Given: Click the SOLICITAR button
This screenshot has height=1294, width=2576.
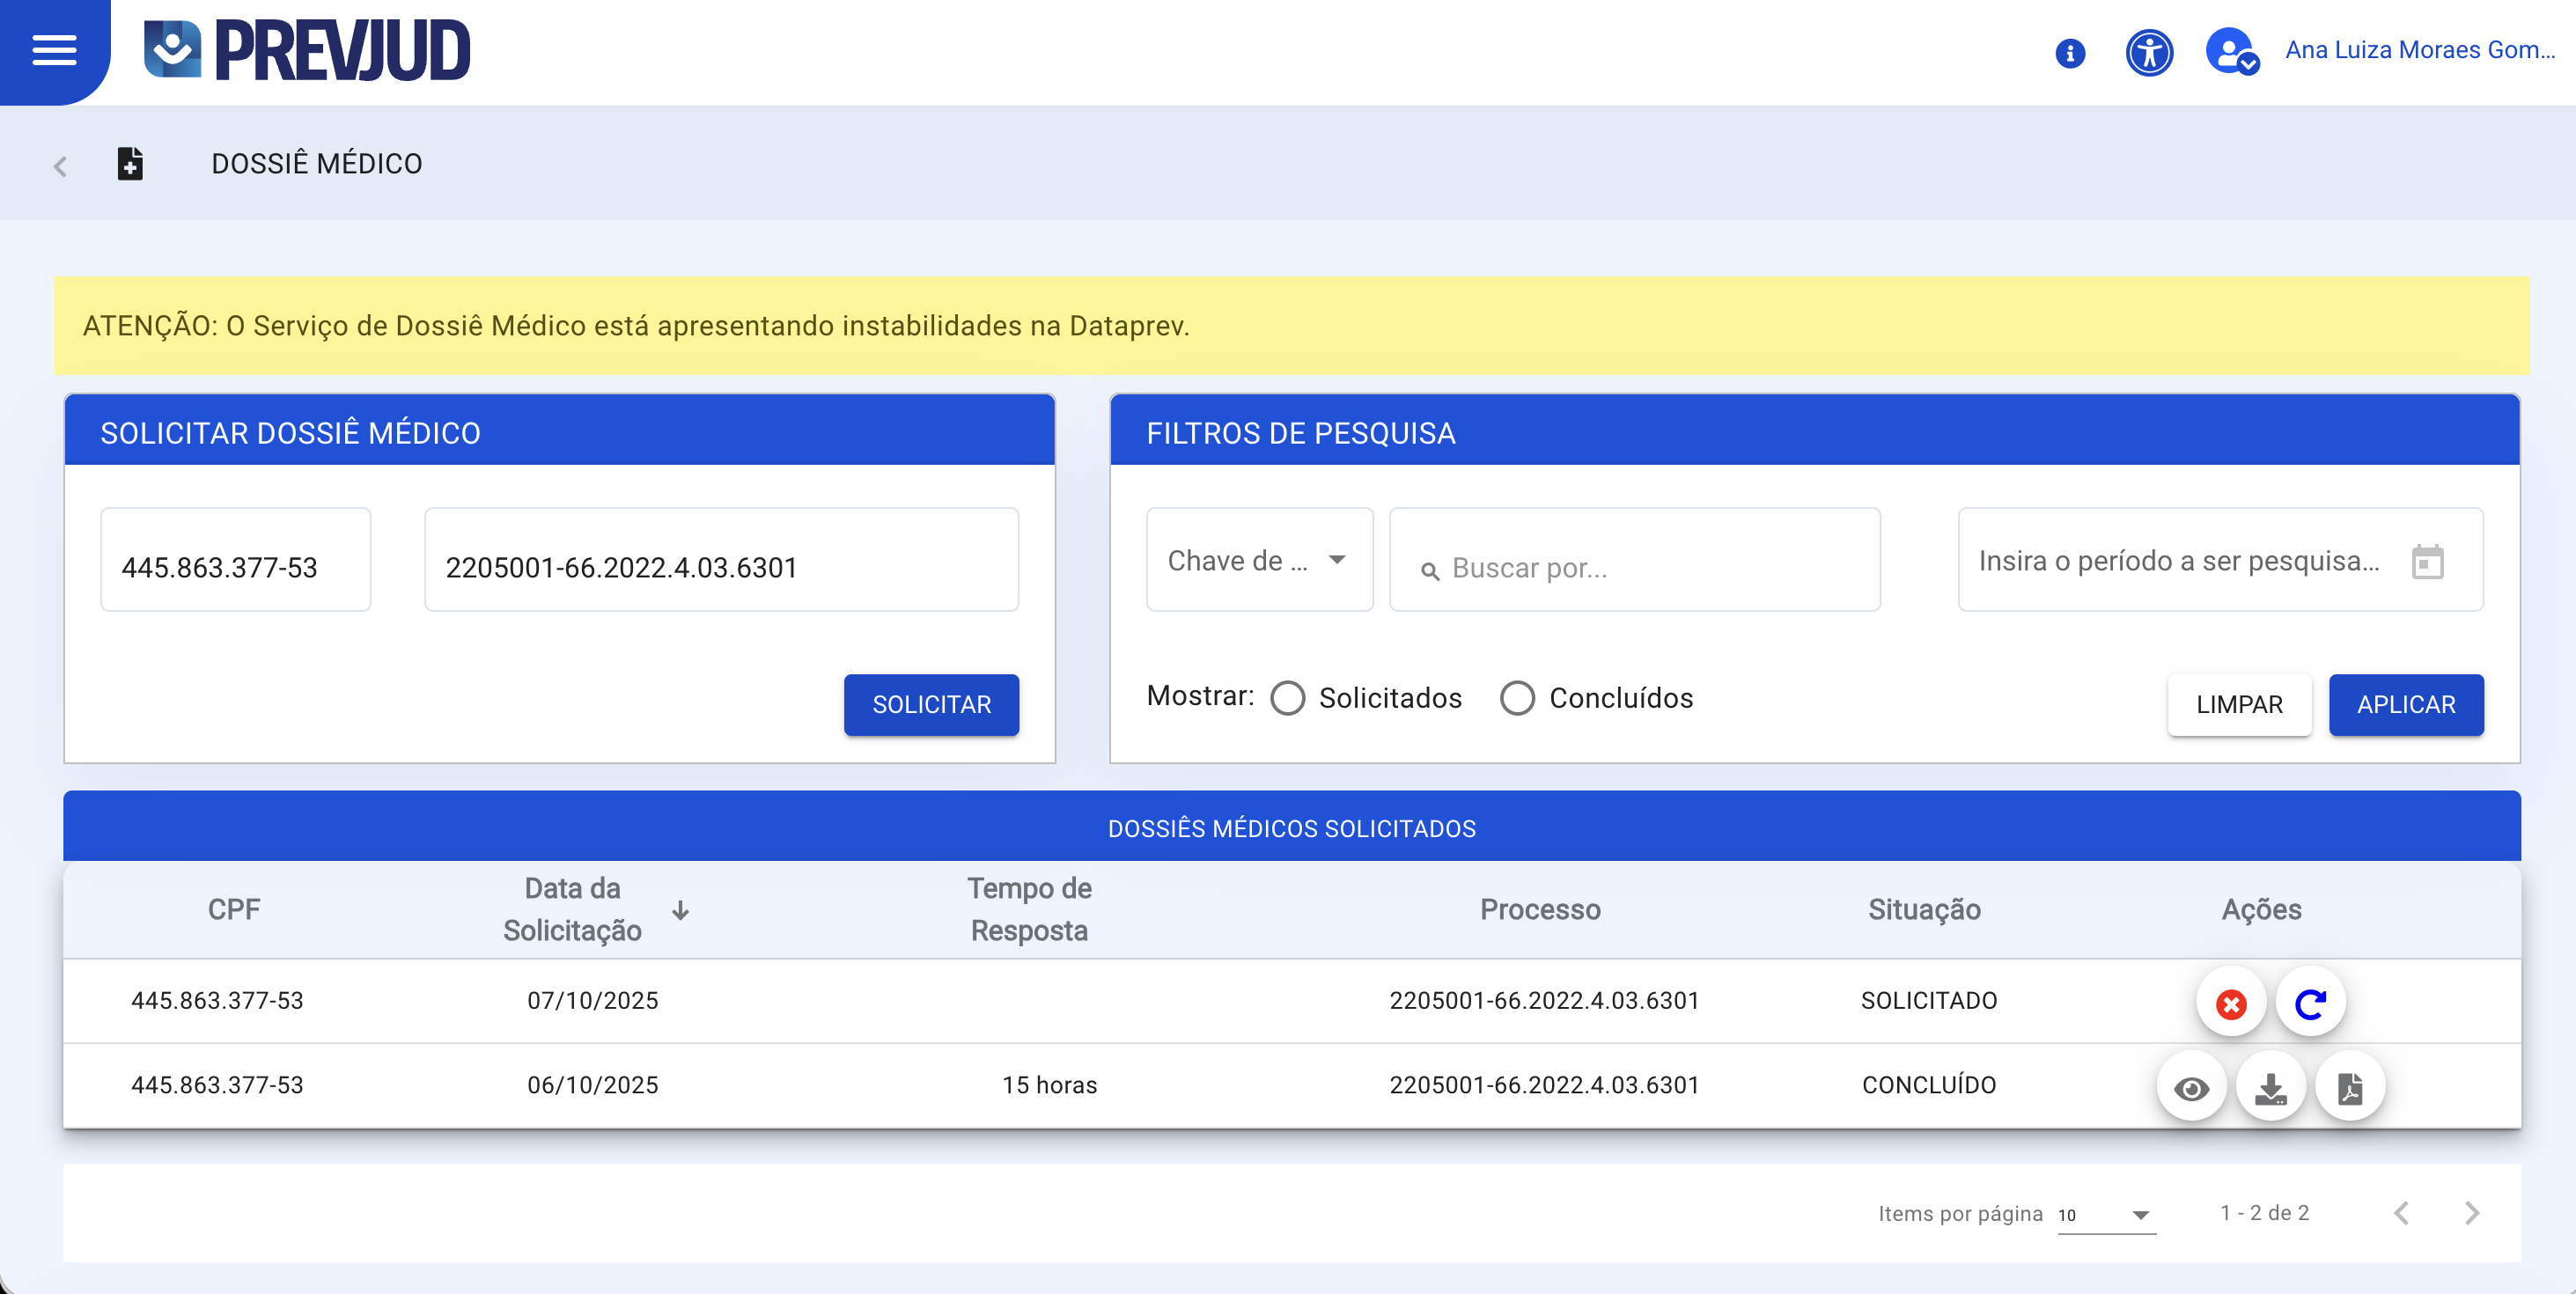Looking at the screenshot, I should pyautogui.click(x=931, y=704).
